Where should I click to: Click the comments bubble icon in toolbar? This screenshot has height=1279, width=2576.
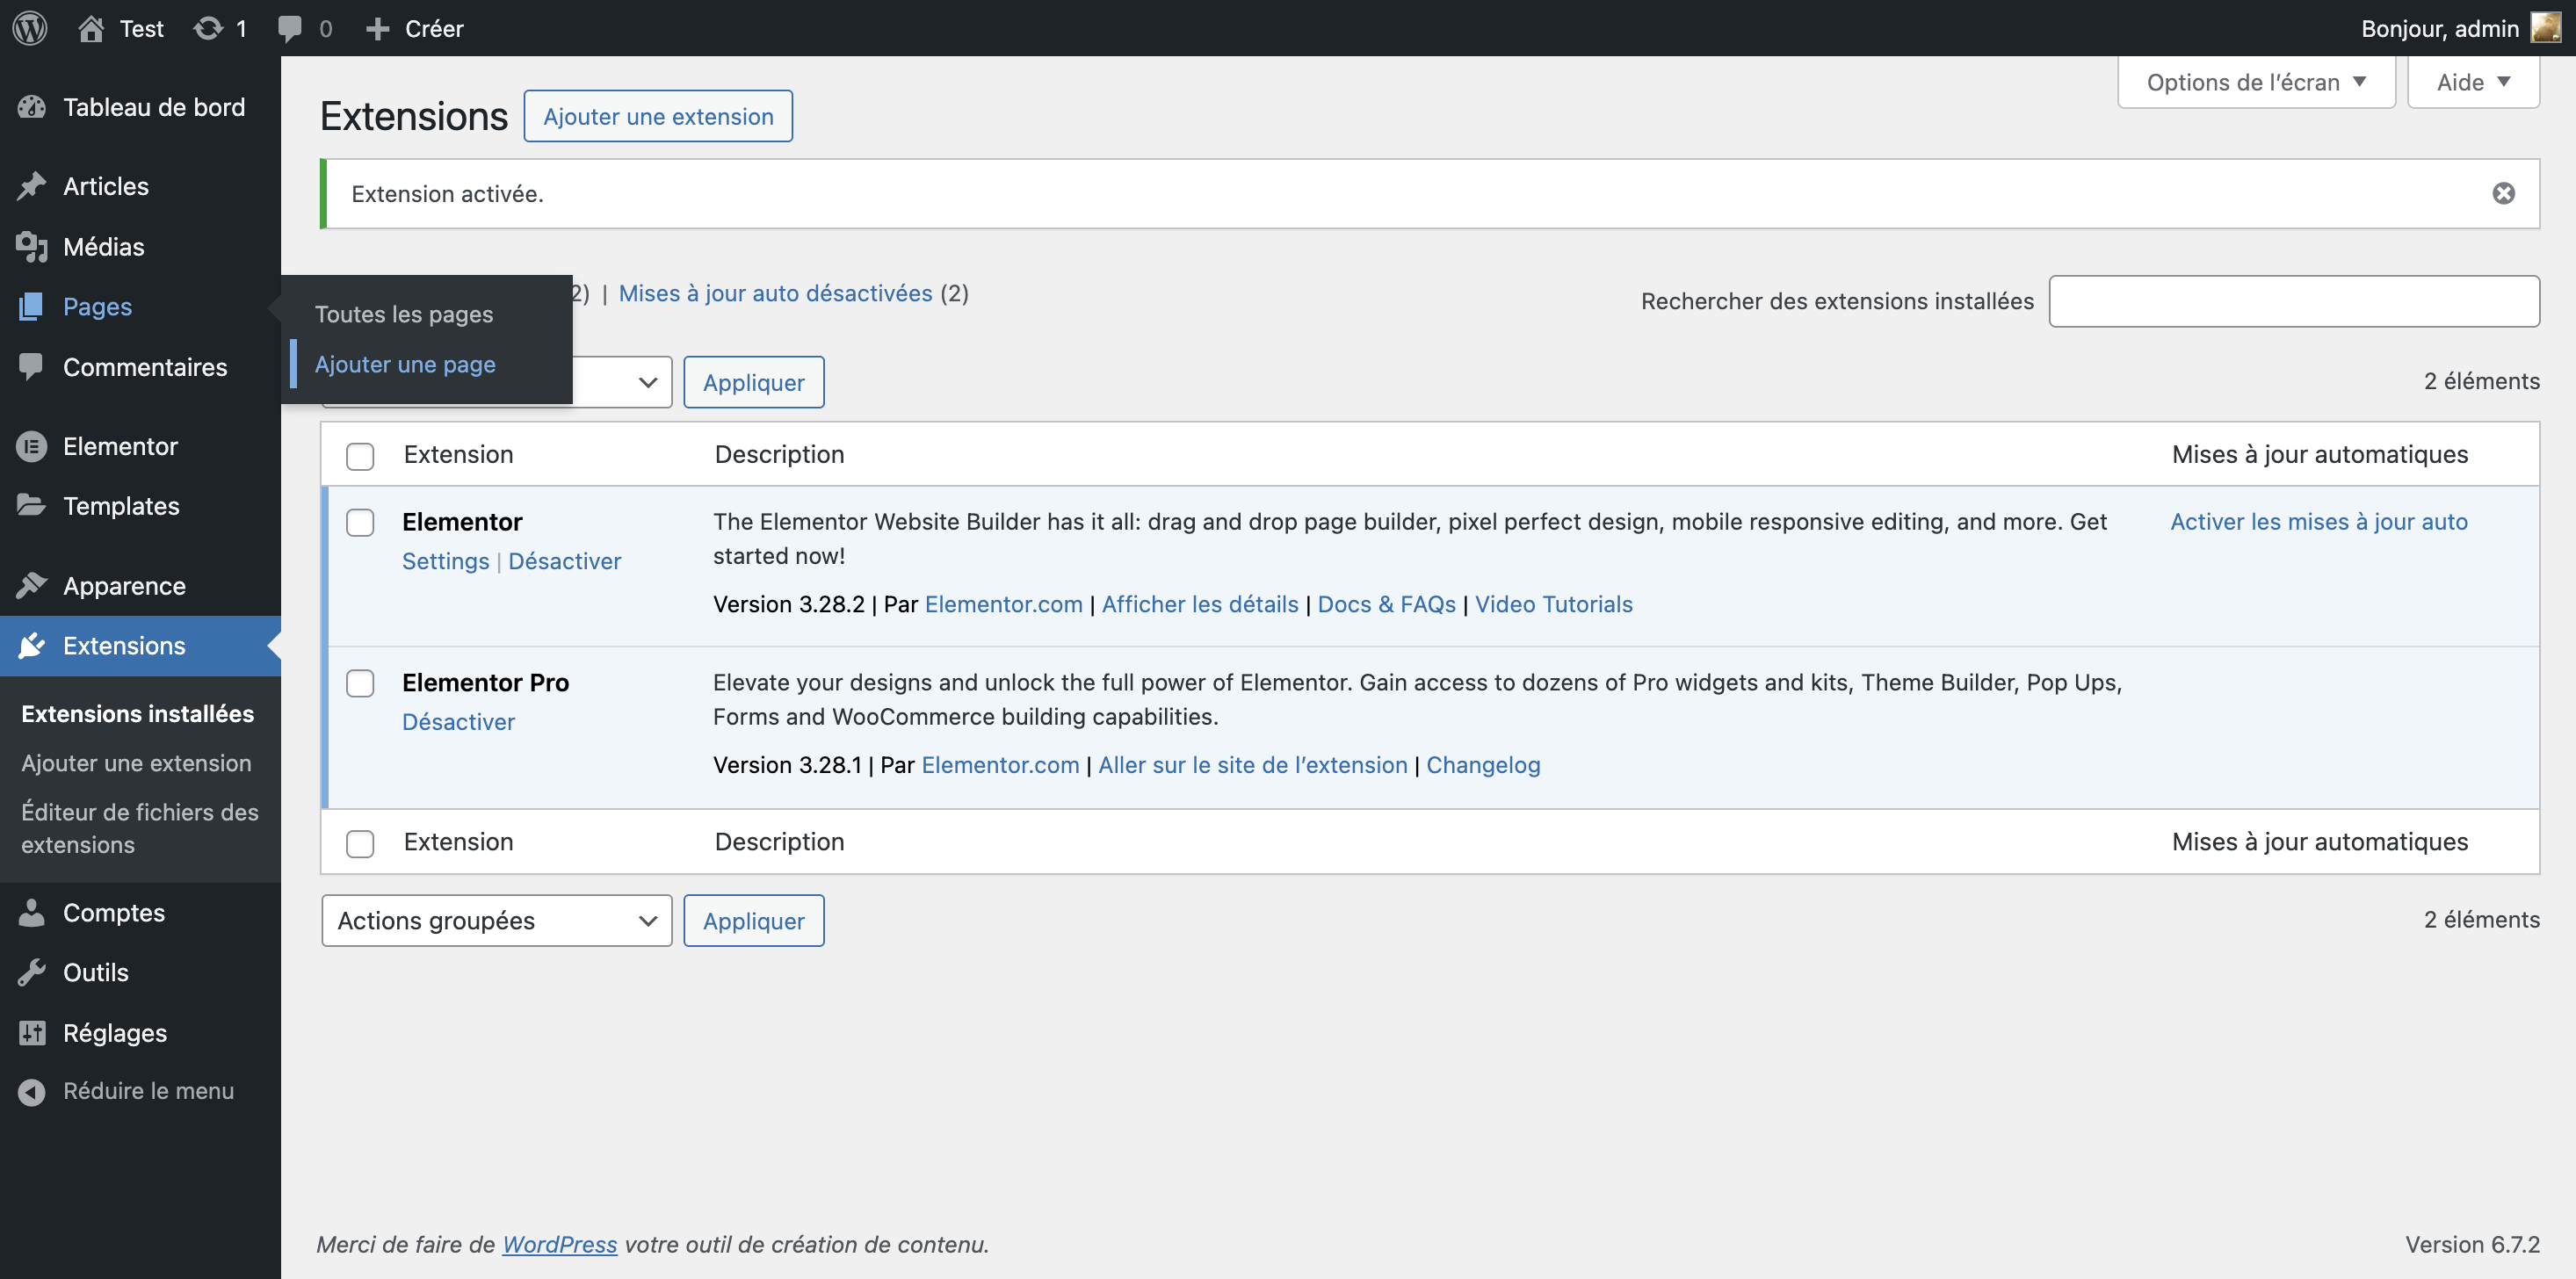coord(290,28)
